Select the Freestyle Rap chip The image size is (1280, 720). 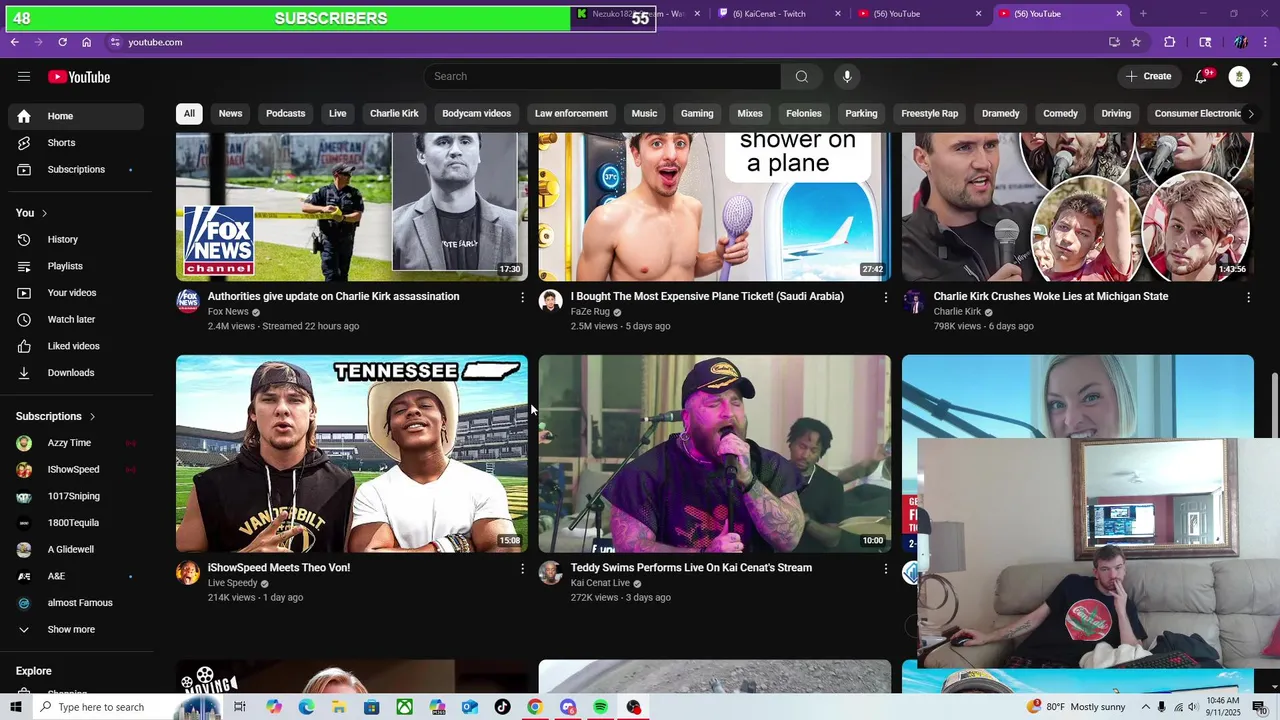[x=929, y=114]
